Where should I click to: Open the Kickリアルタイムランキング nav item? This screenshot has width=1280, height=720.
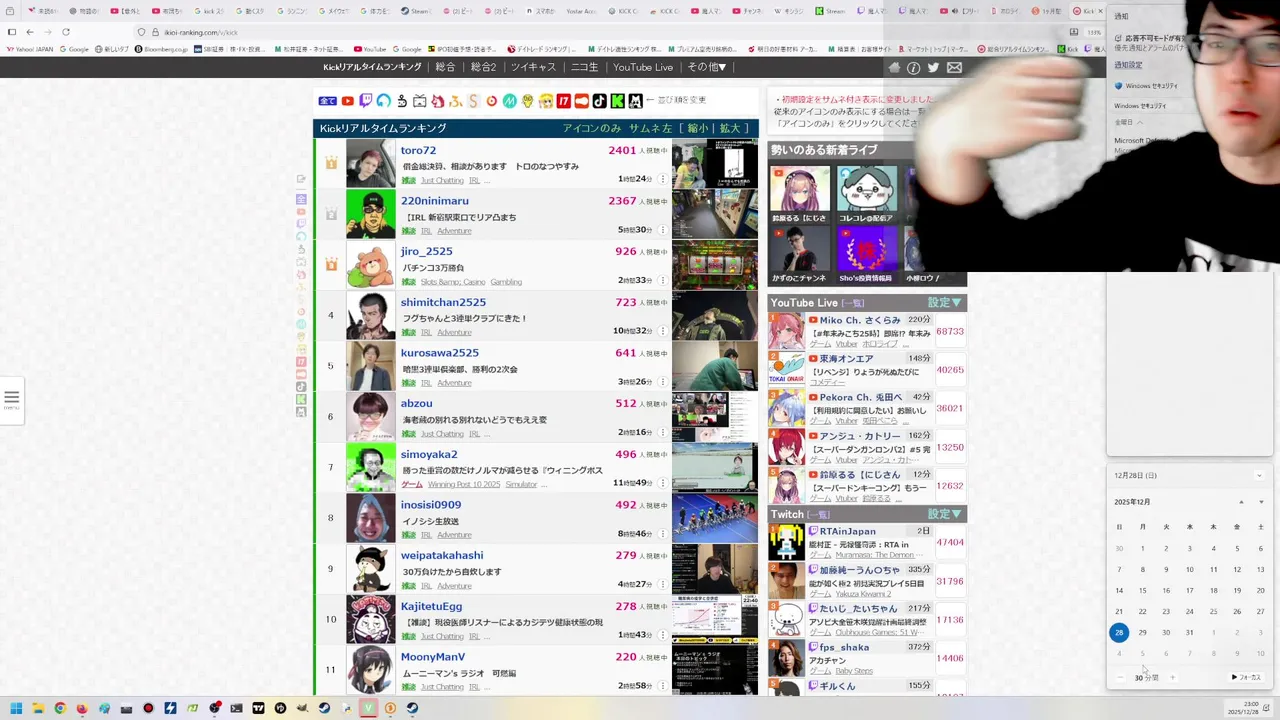372,67
